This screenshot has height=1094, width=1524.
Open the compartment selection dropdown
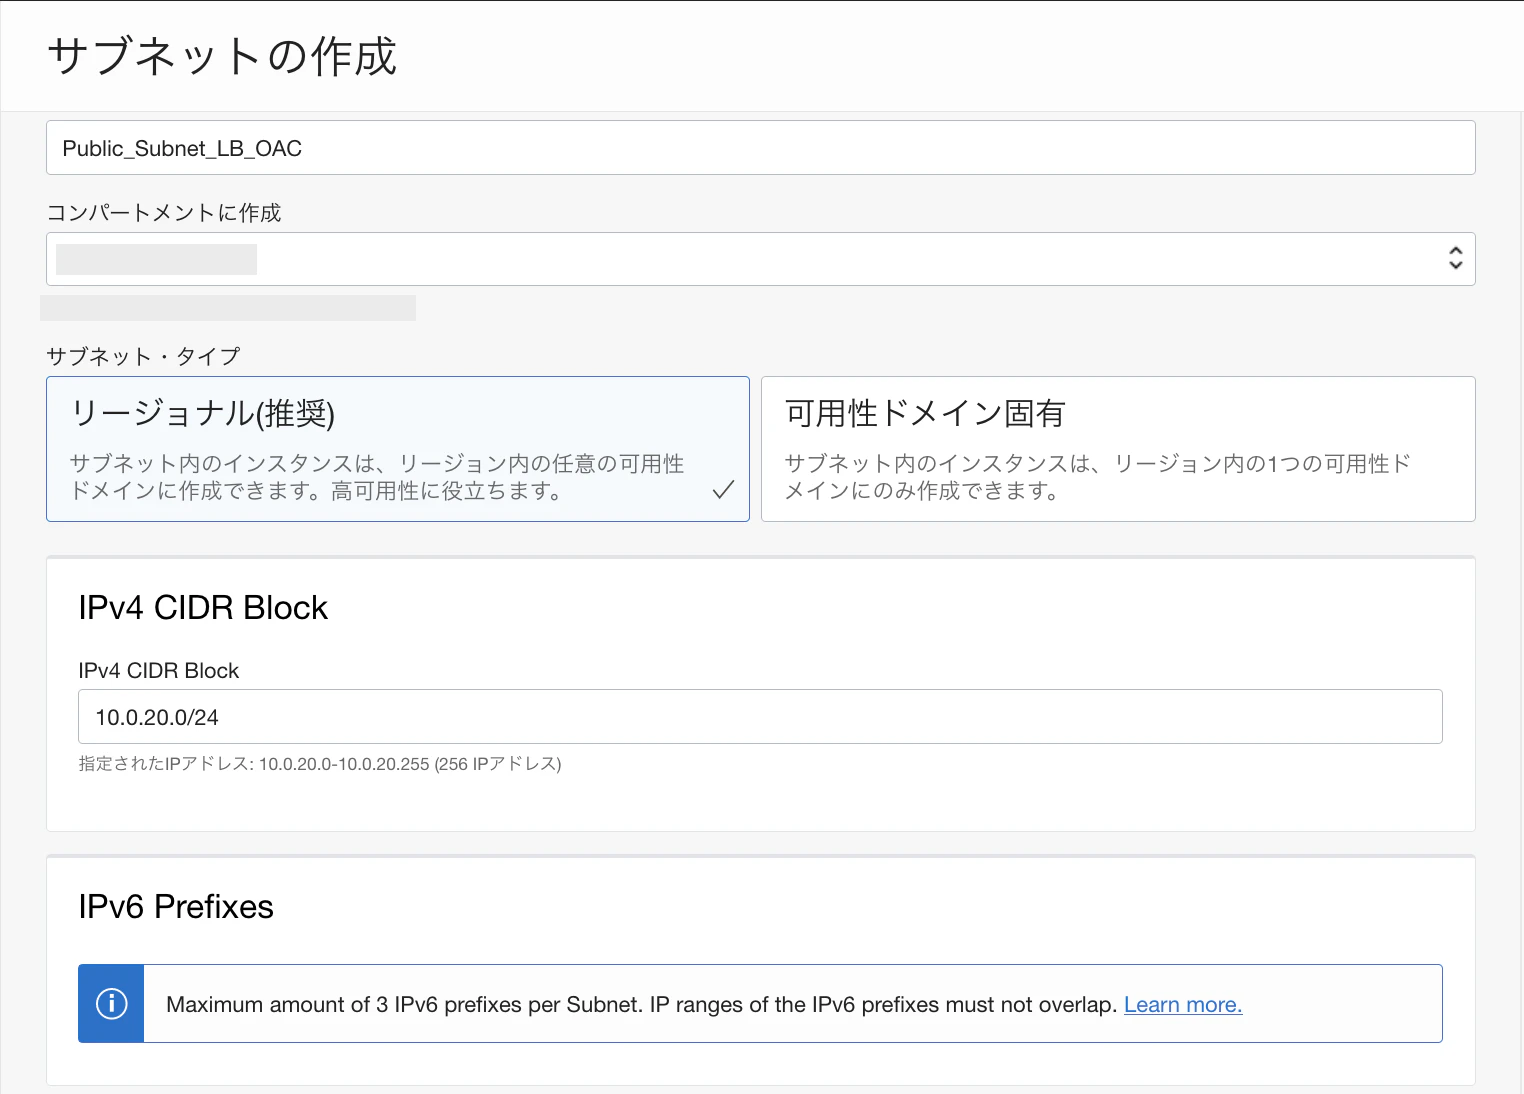(761, 259)
